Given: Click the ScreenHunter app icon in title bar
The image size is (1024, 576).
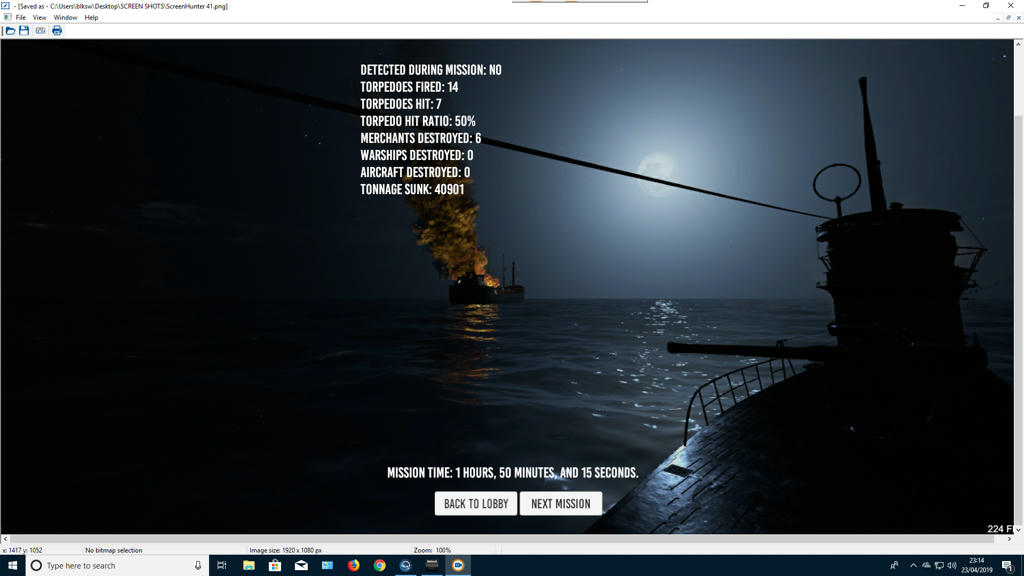Looking at the screenshot, I should 6,6.
